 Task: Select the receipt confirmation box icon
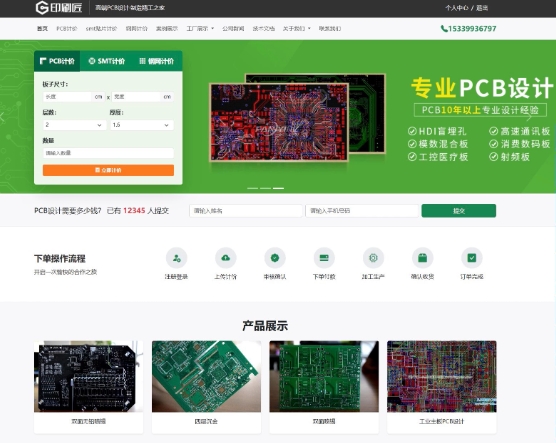pos(422,258)
